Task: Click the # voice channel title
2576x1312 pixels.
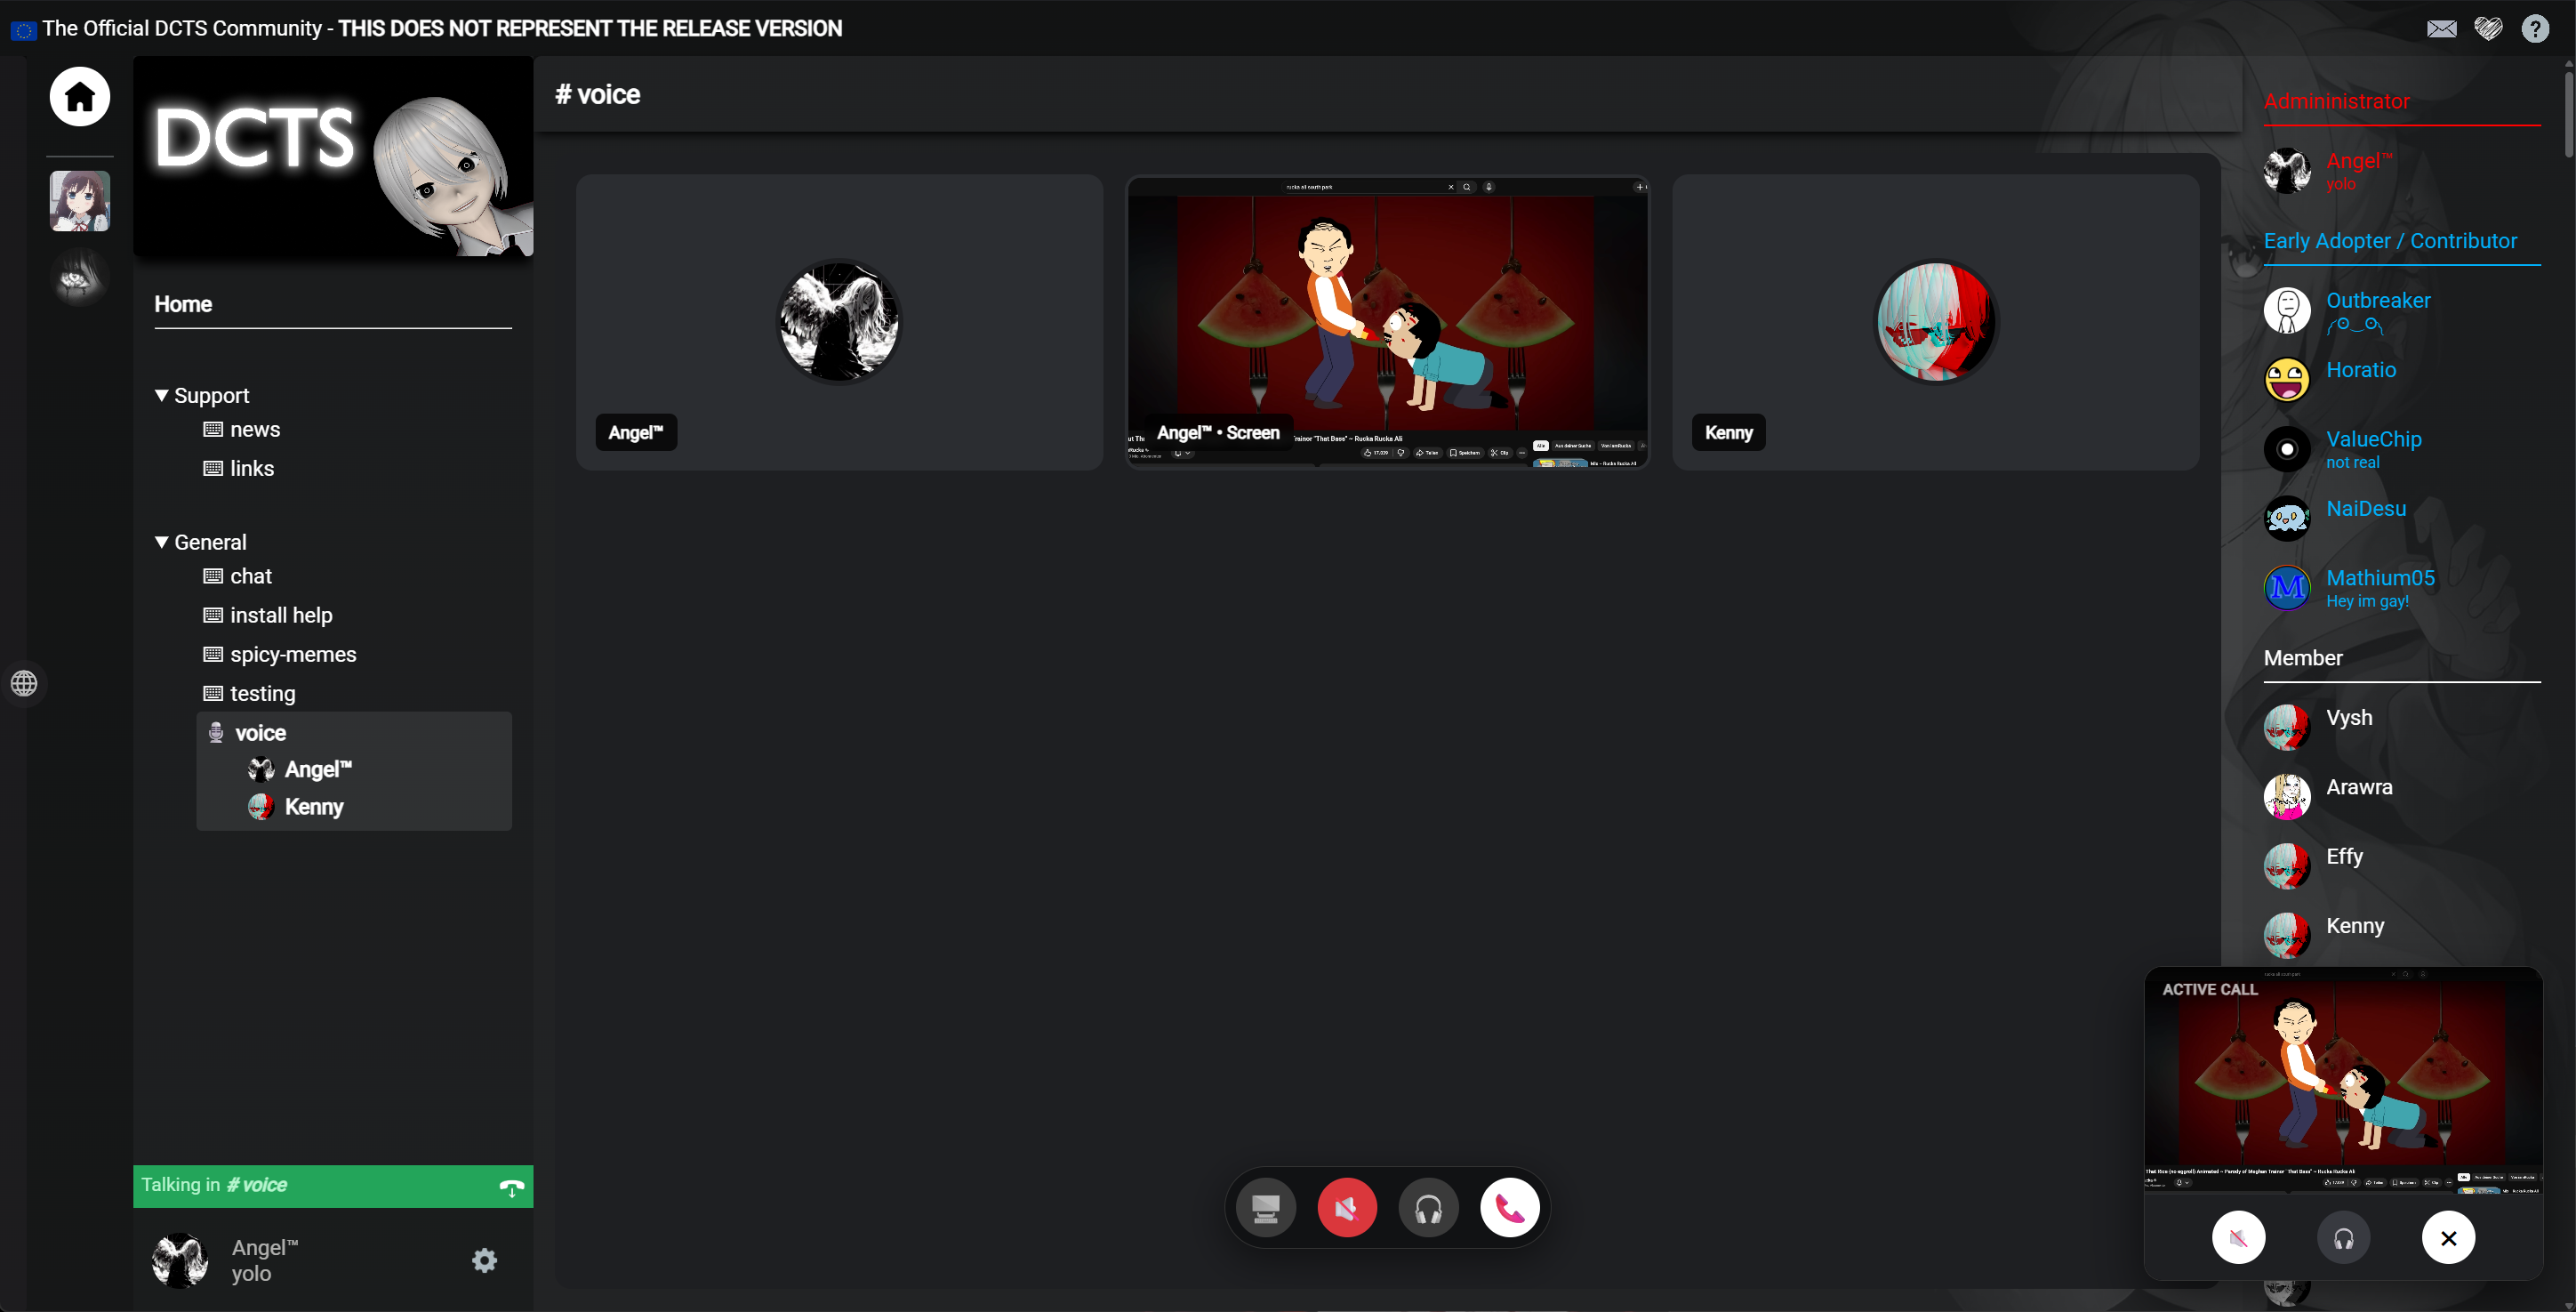Action: pos(598,94)
